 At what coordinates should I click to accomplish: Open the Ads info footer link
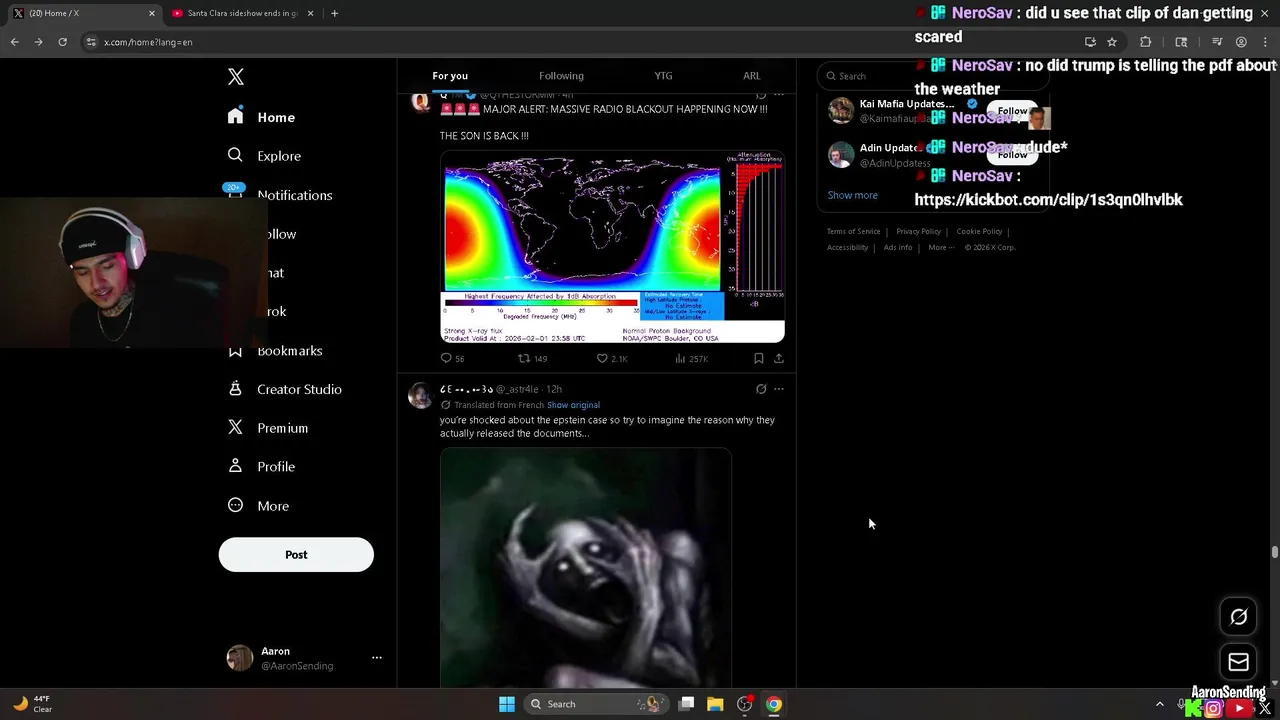[x=898, y=247]
